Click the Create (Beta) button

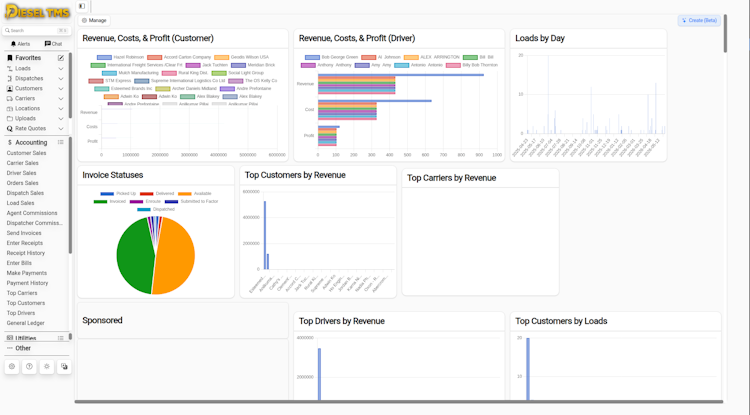pos(699,21)
